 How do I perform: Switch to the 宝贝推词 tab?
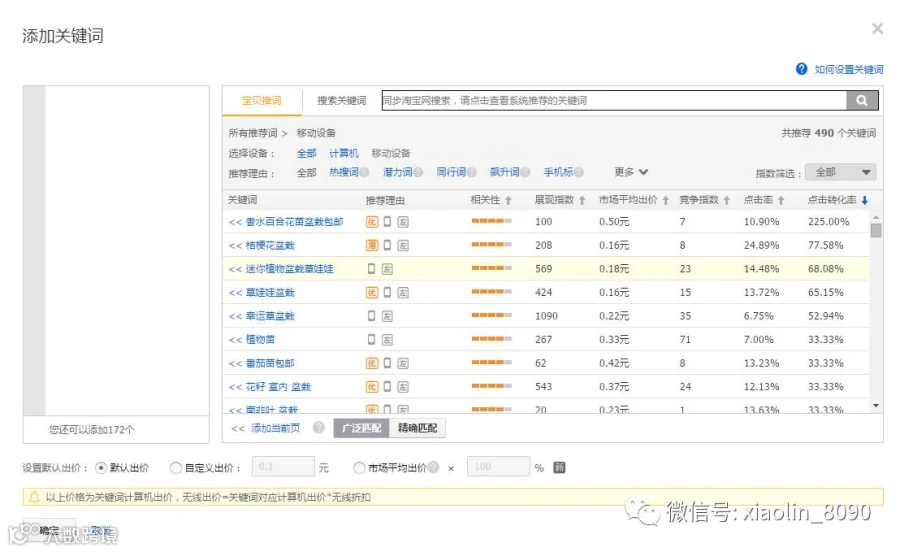coord(262,100)
